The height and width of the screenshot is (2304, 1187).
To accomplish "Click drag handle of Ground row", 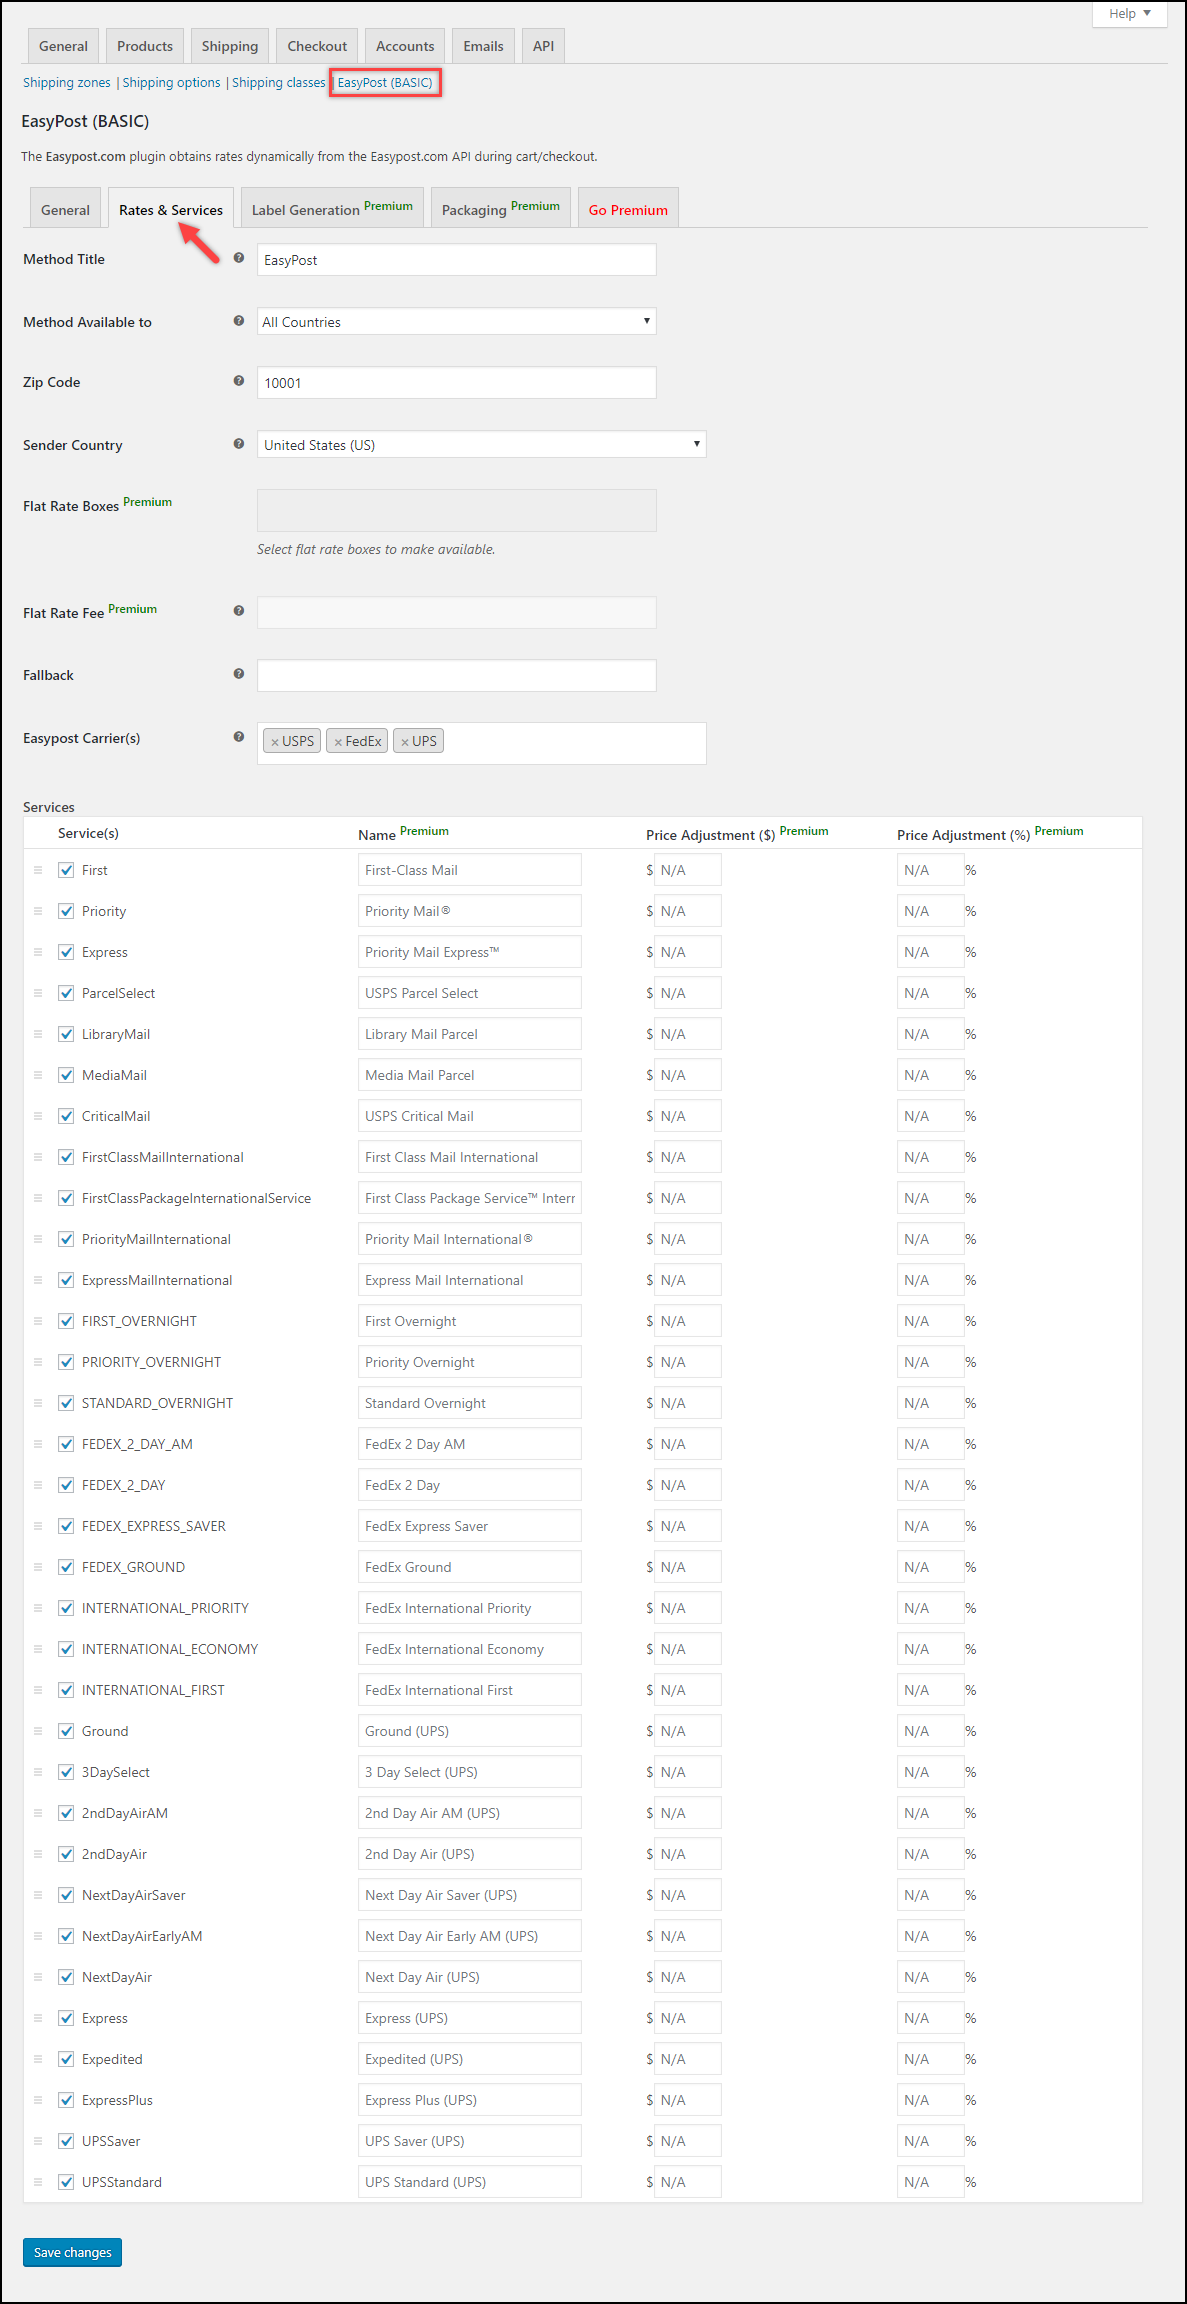I will pyautogui.click(x=38, y=1731).
